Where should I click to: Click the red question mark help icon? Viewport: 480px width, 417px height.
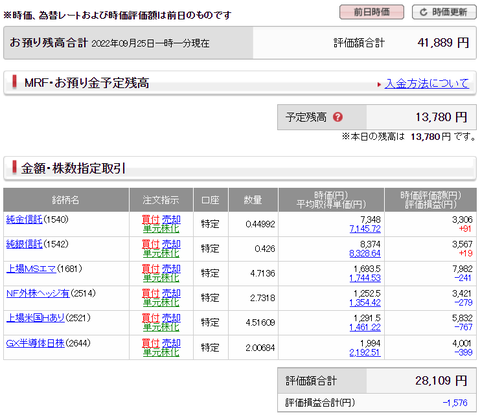click(338, 117)
